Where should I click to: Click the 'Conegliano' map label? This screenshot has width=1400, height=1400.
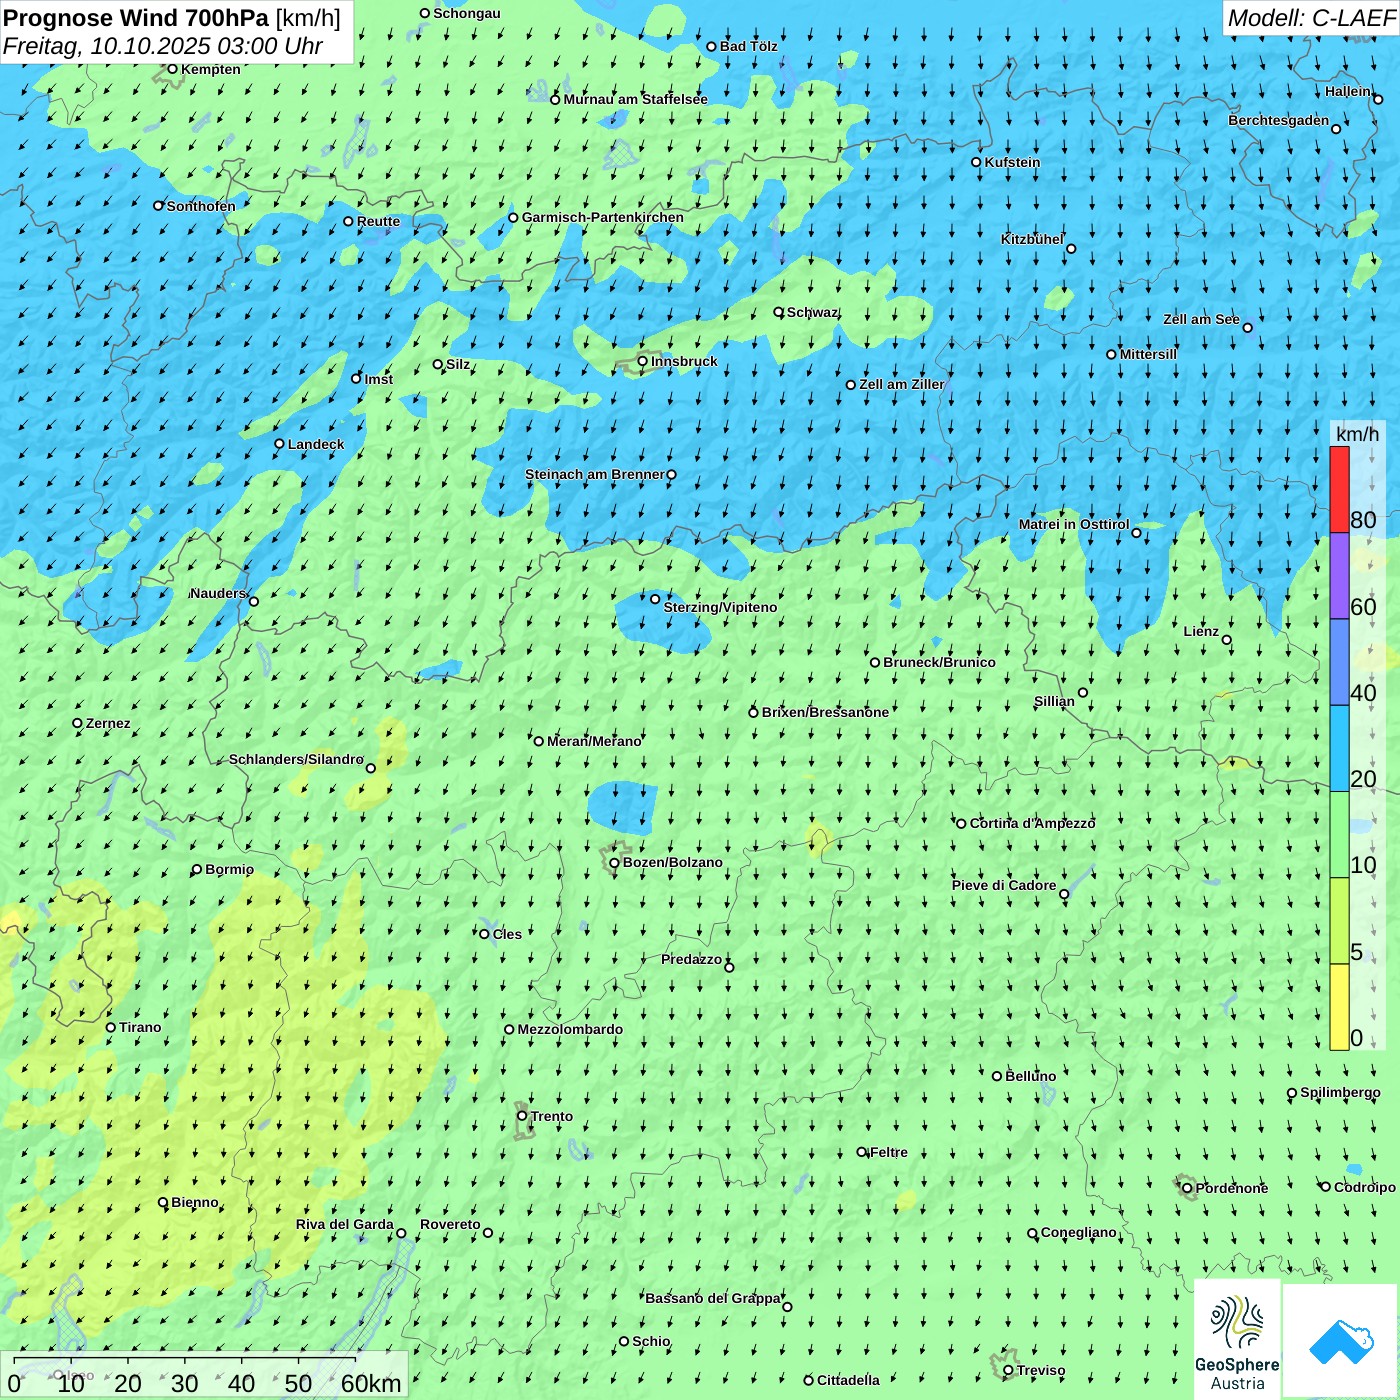[1078, 1232]
